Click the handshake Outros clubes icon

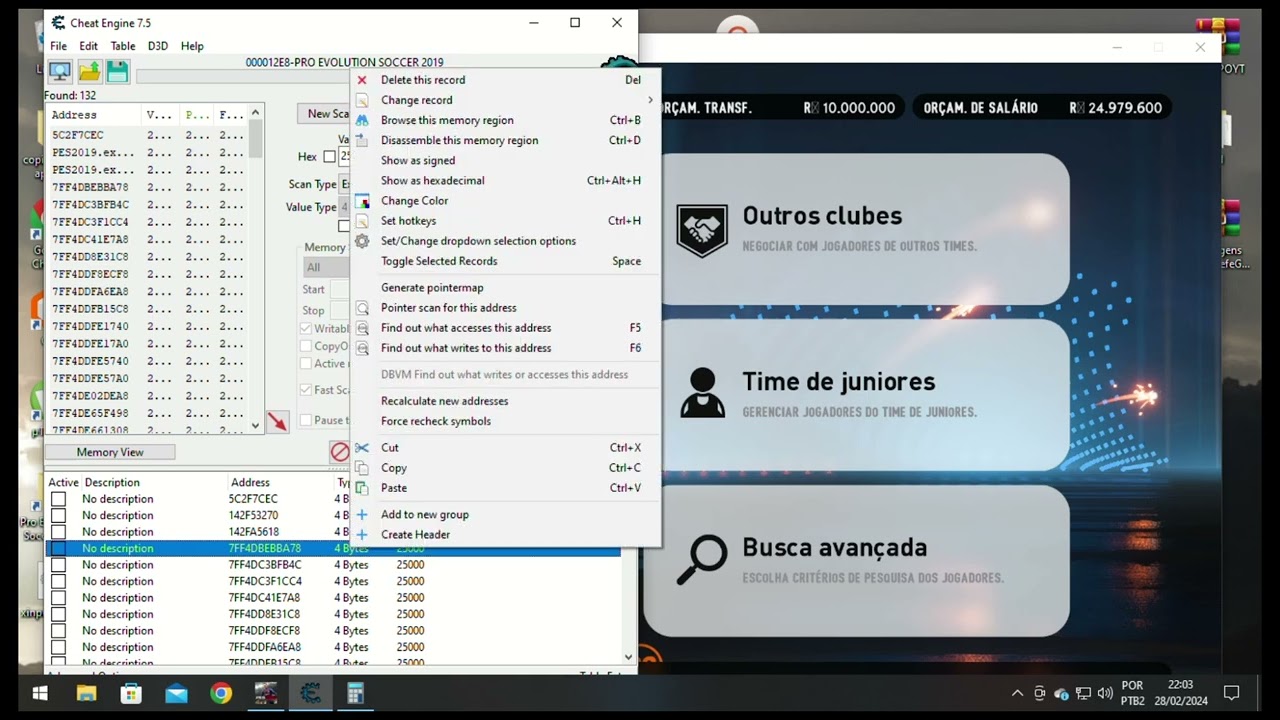[702, 230]
